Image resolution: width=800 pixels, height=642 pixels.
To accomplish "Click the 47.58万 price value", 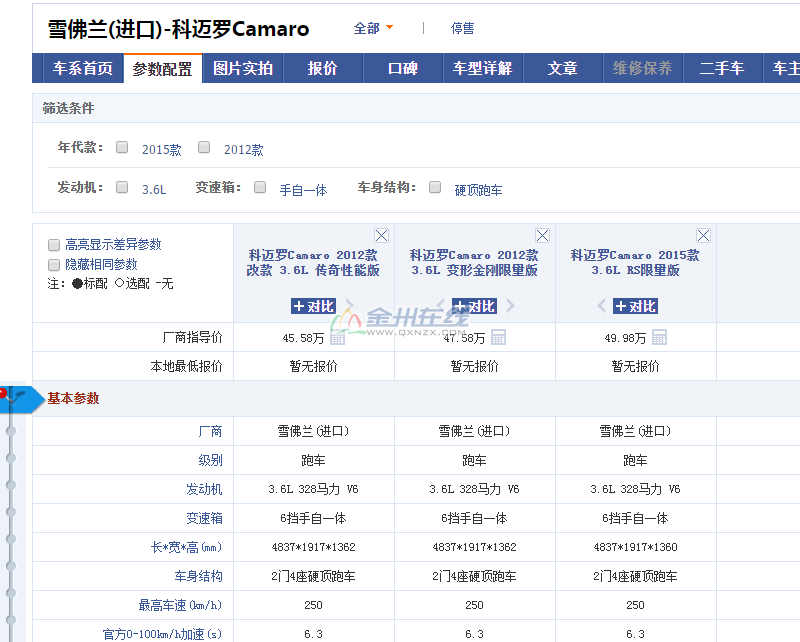I will 464,338.
